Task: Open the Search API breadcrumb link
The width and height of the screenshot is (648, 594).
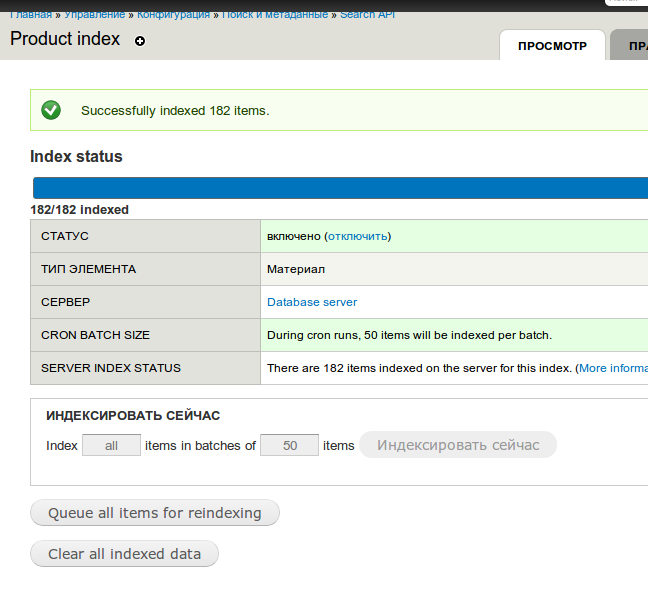Action: click(367, 15)
